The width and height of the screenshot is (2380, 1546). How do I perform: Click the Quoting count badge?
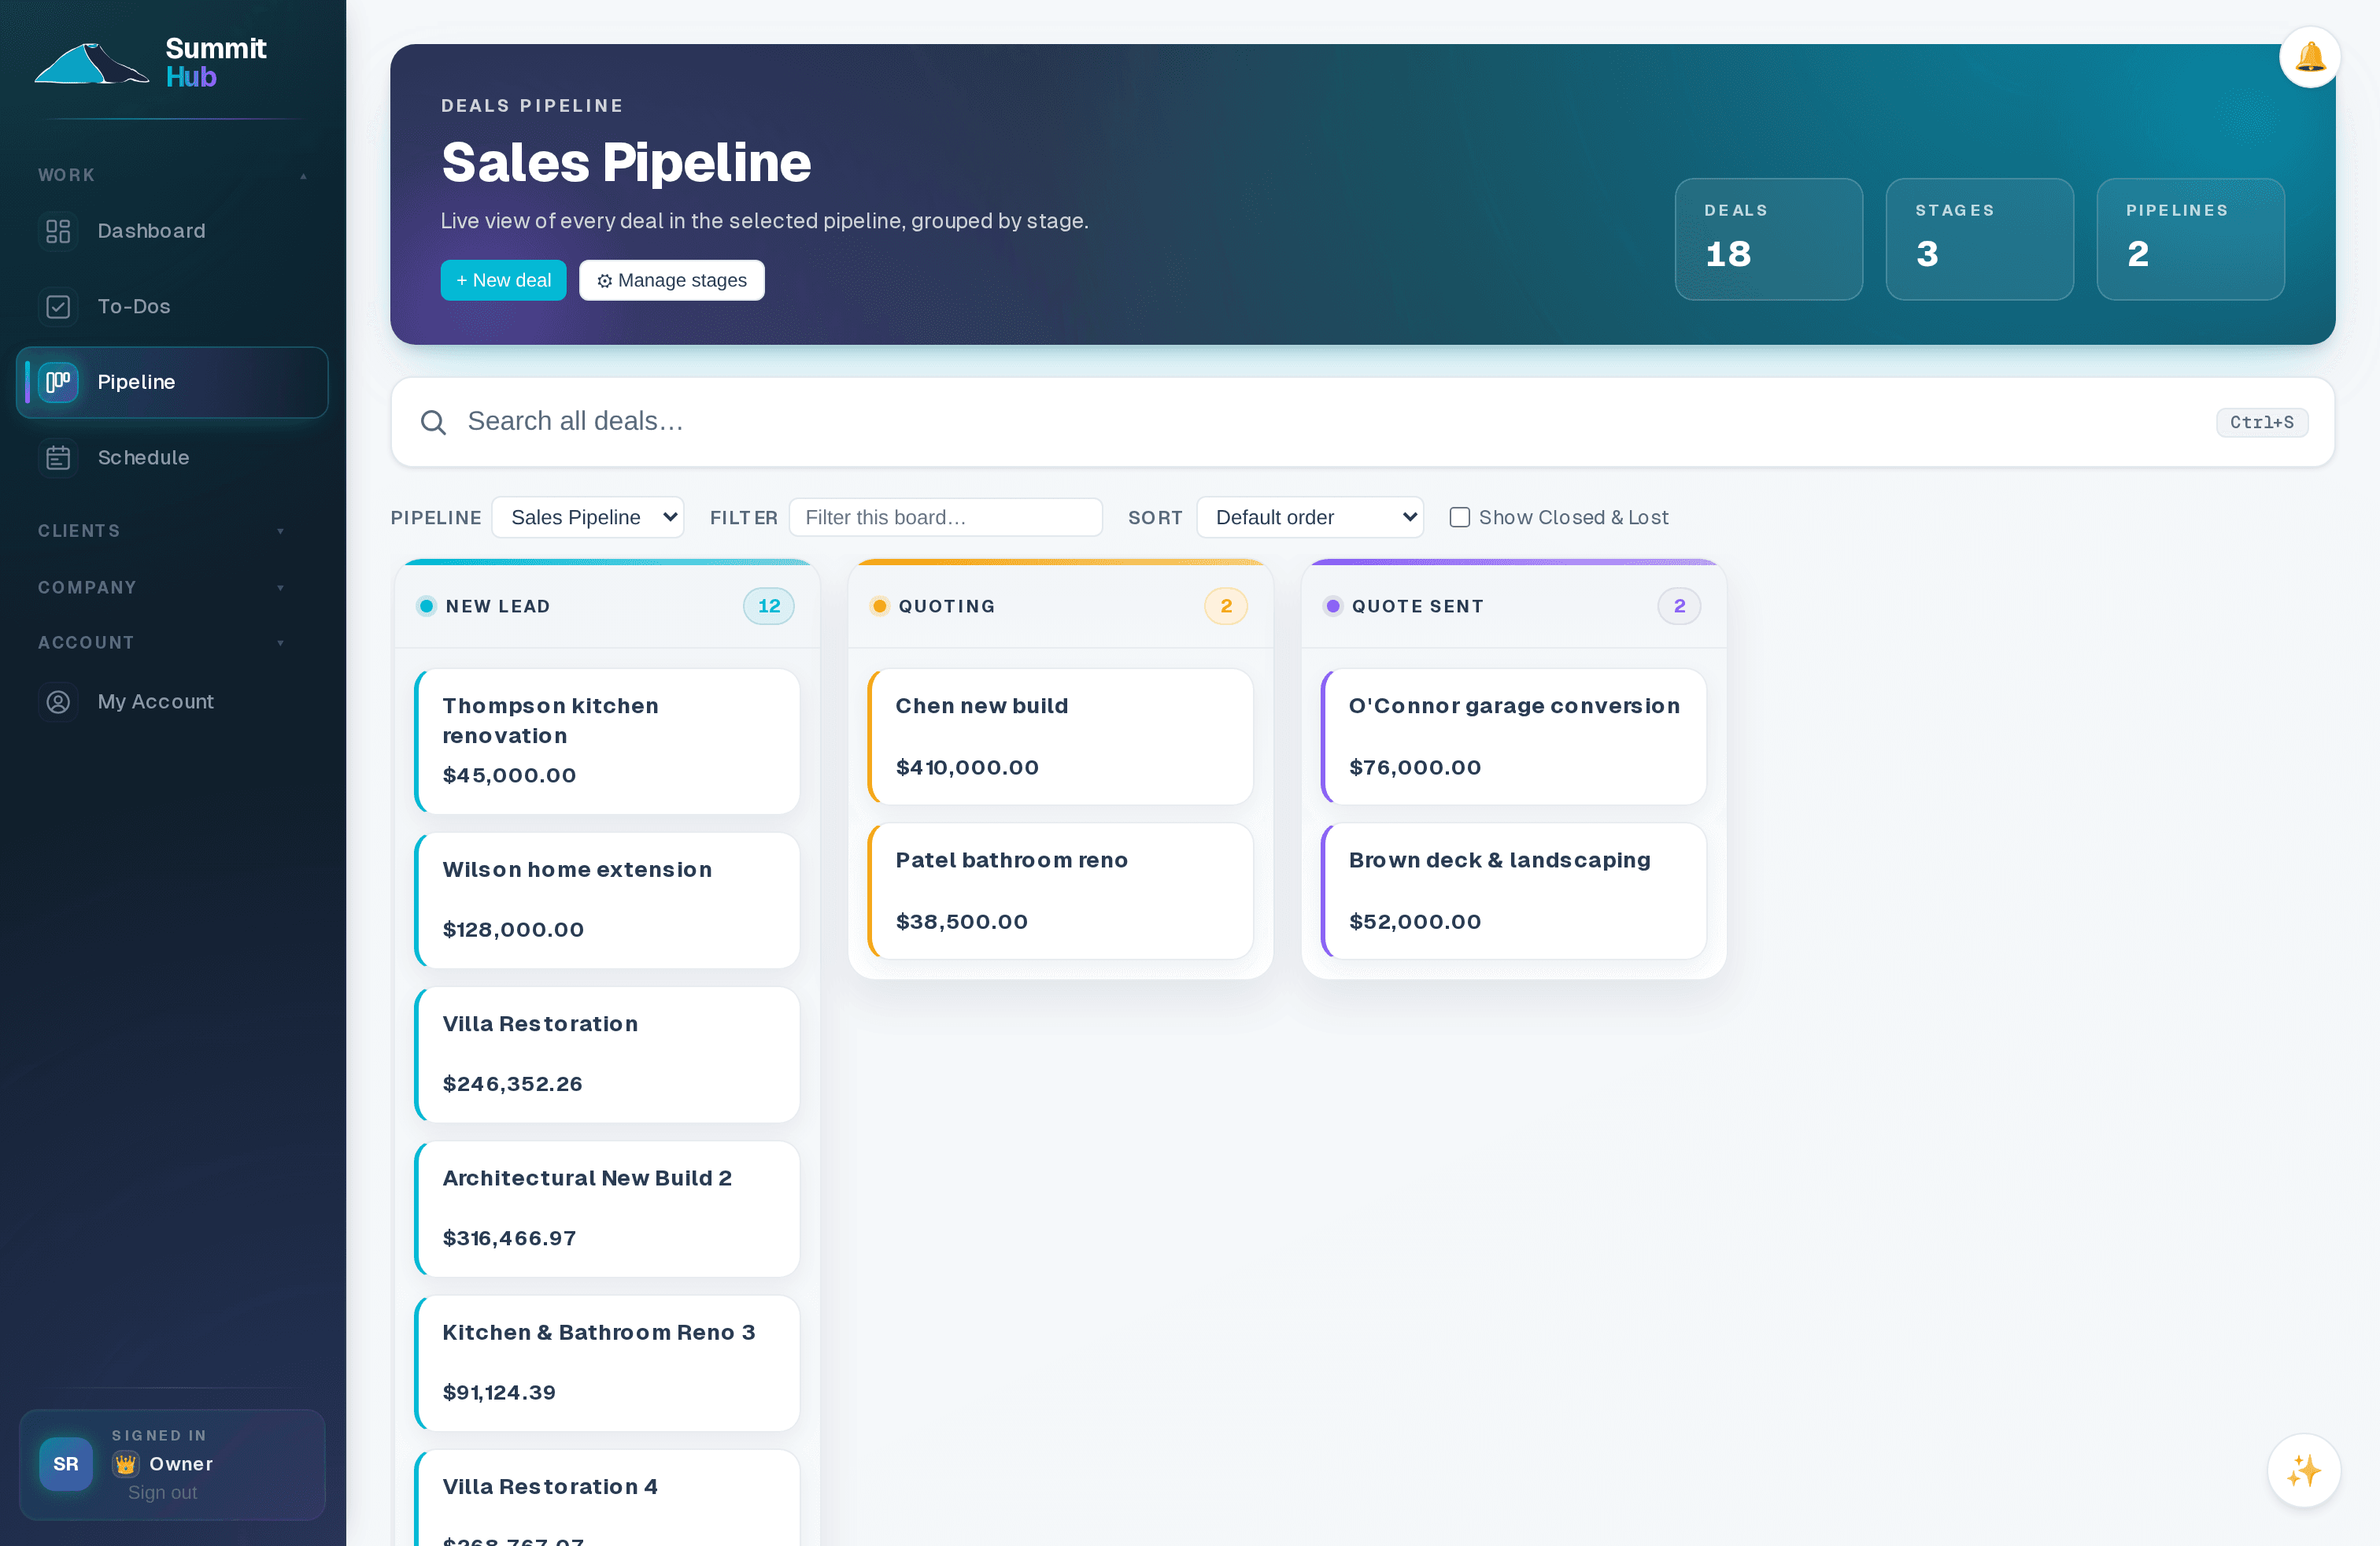[1225, 606]
